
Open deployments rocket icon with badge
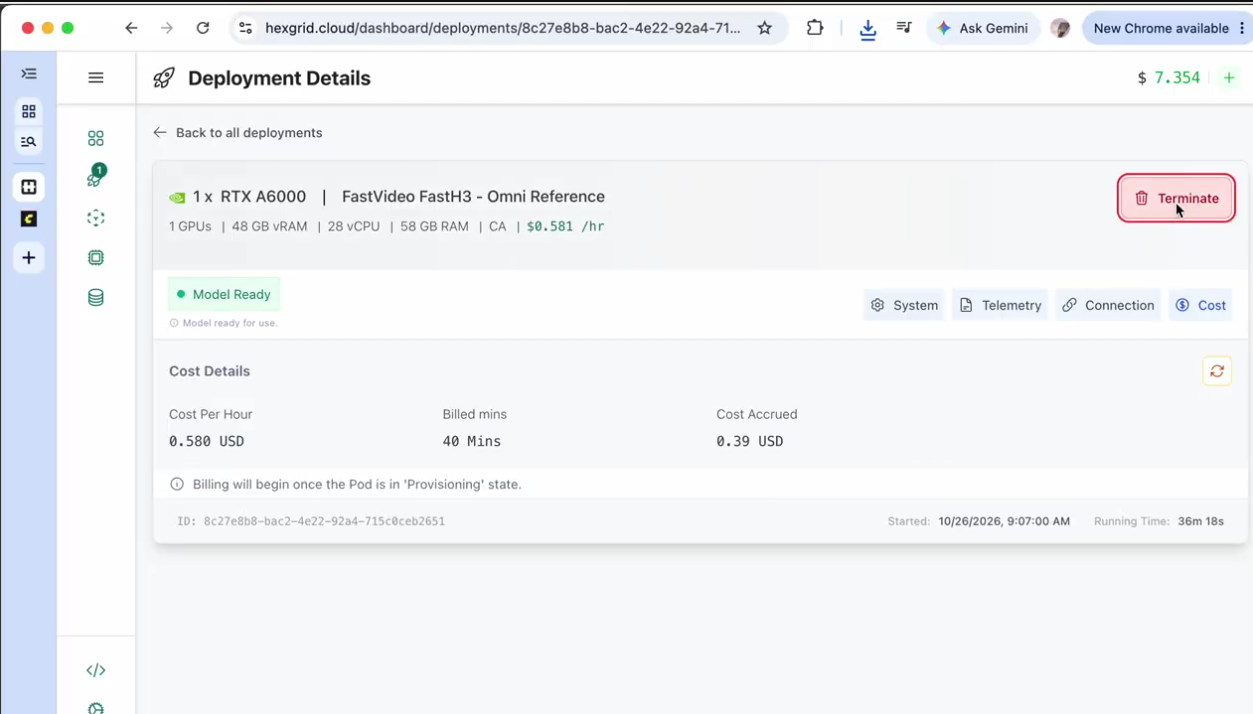pyautogui.click(x=96, y=176)
